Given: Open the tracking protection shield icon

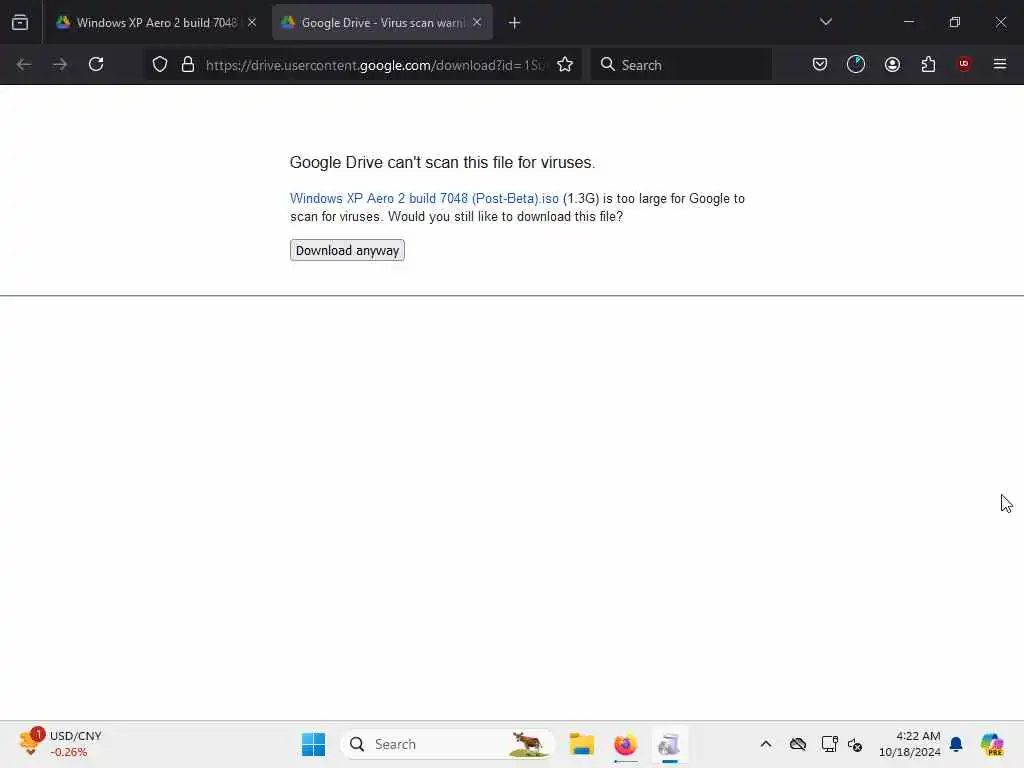Looking at the screenshot, I should click(160, 65).
